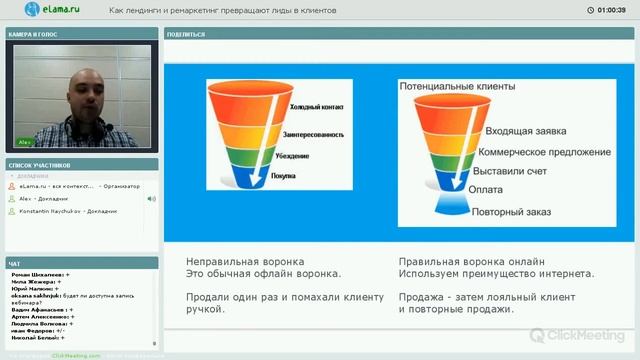Click the Потенциальные клиенты heading
The width and height of the screenshot is (640, 360).
457,86
